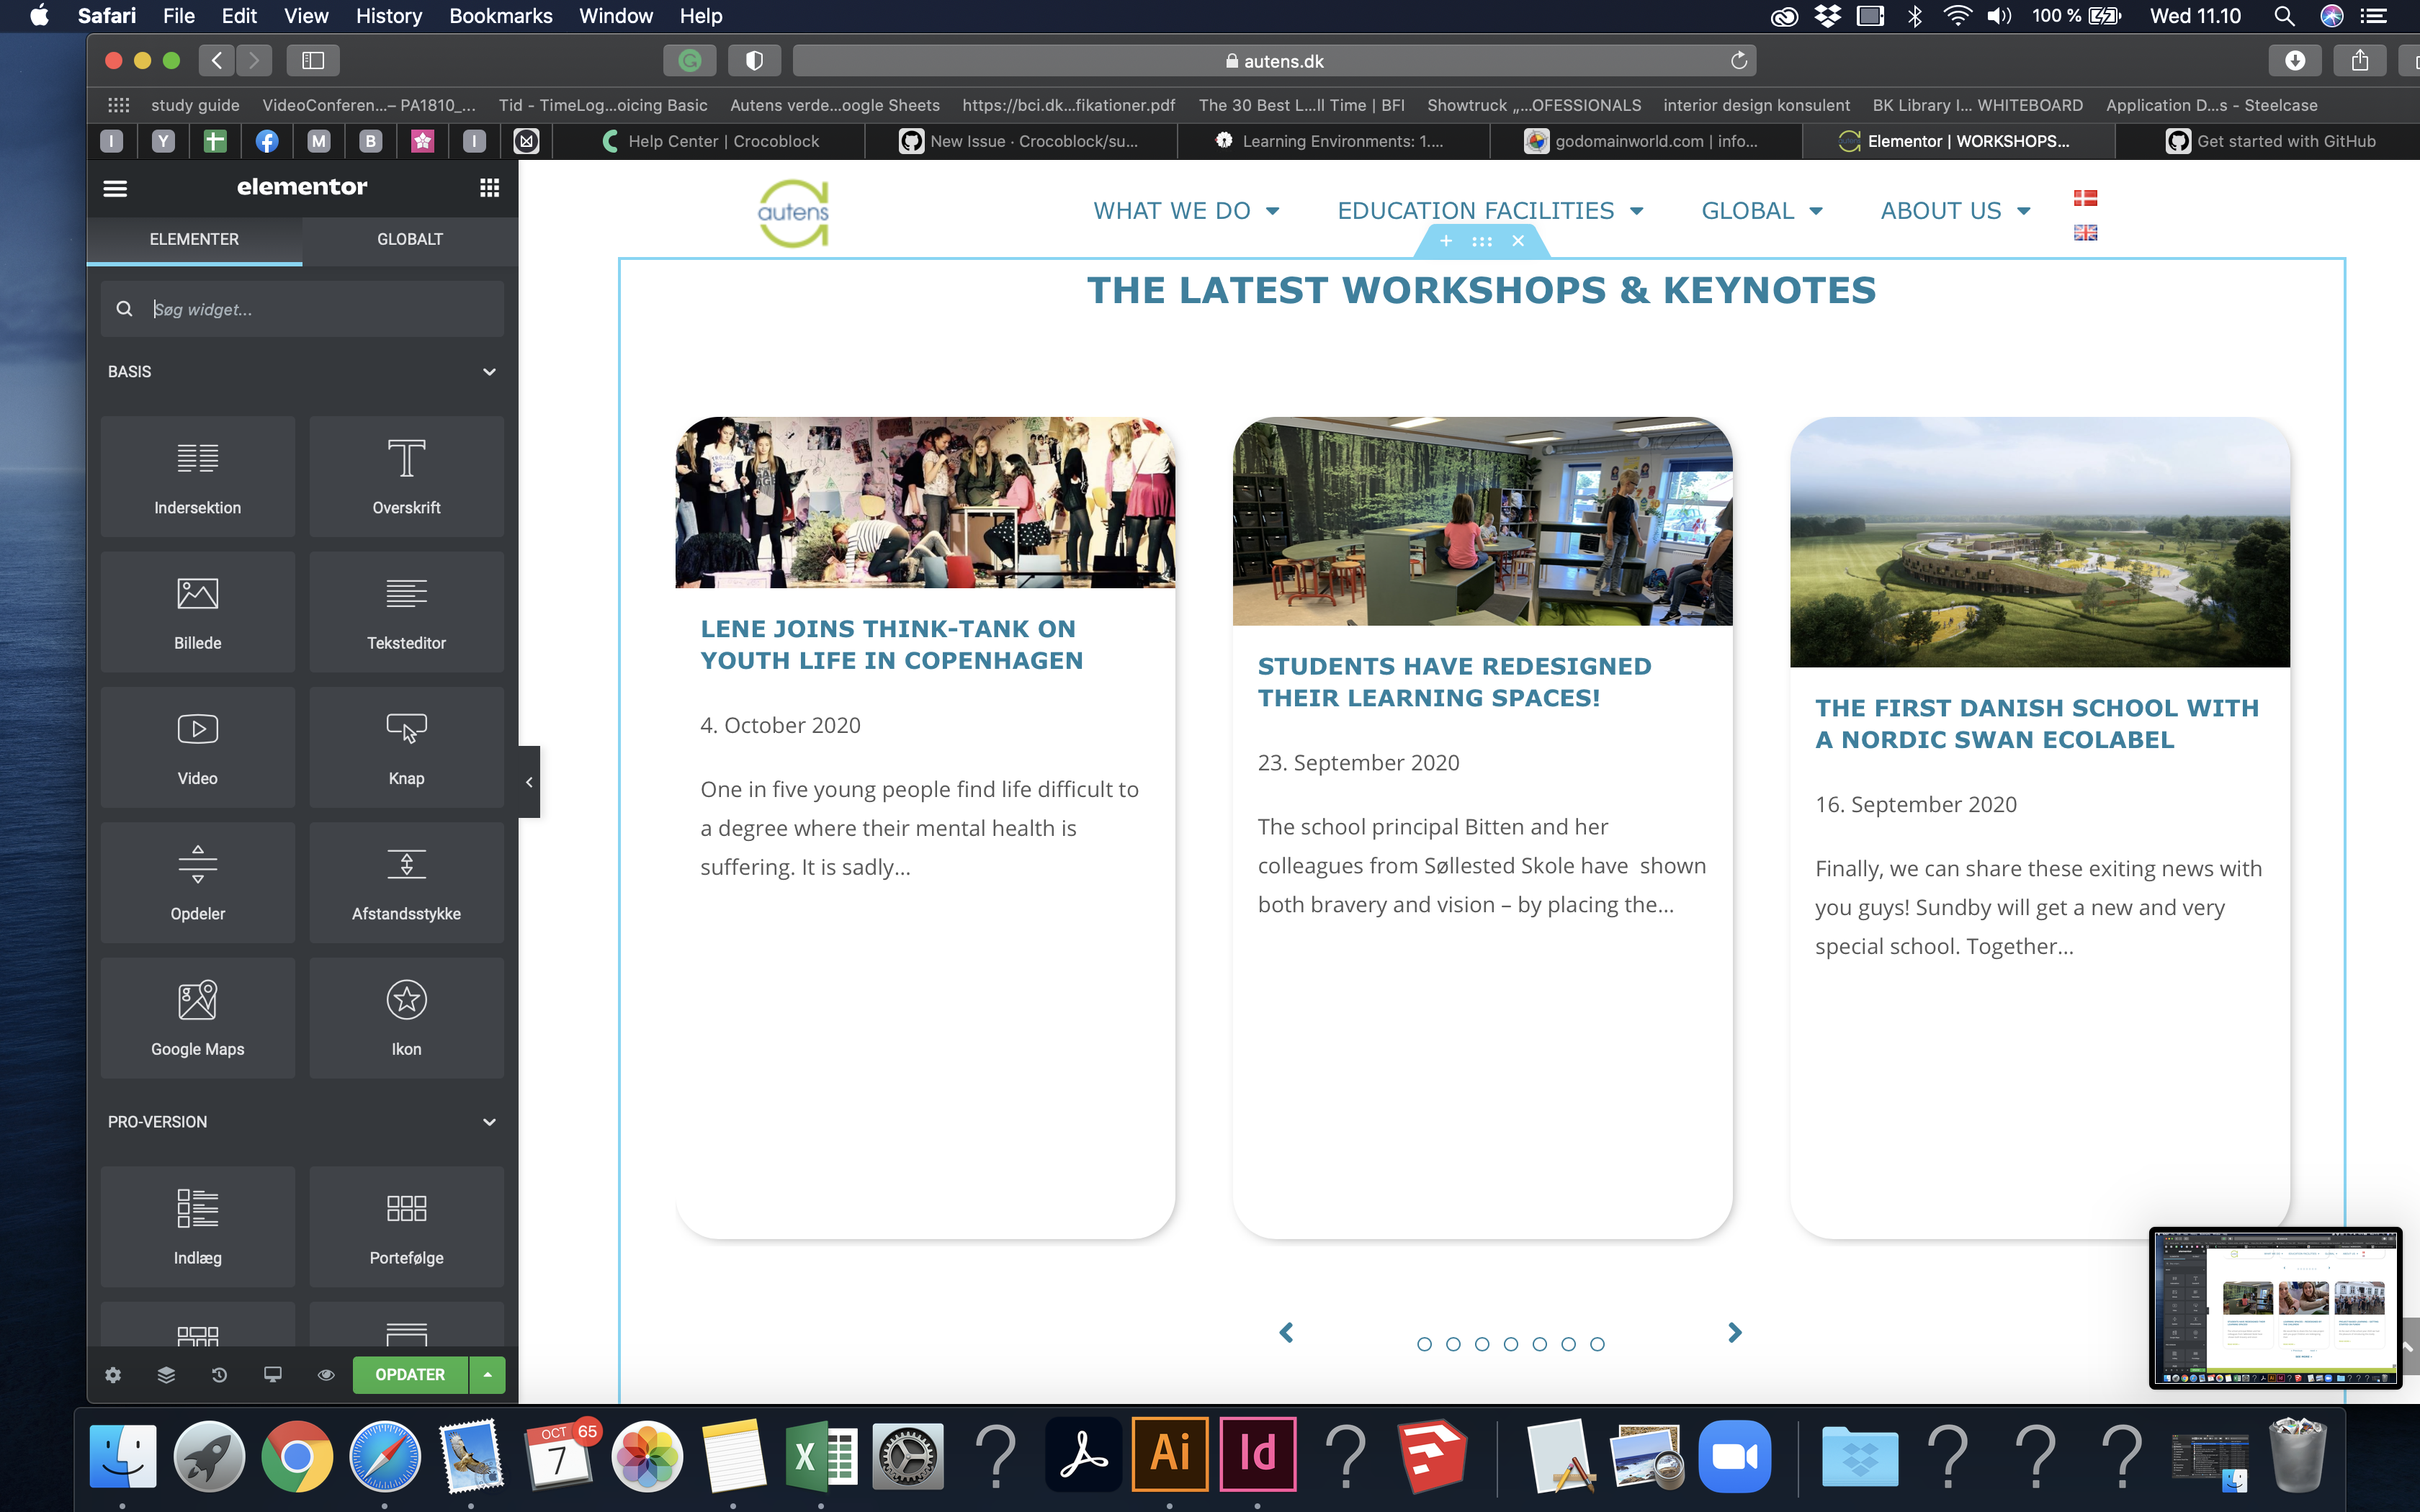Select the Google Maps widget
Viewport: 2420px width, 1512px height.
[198, 1018]
